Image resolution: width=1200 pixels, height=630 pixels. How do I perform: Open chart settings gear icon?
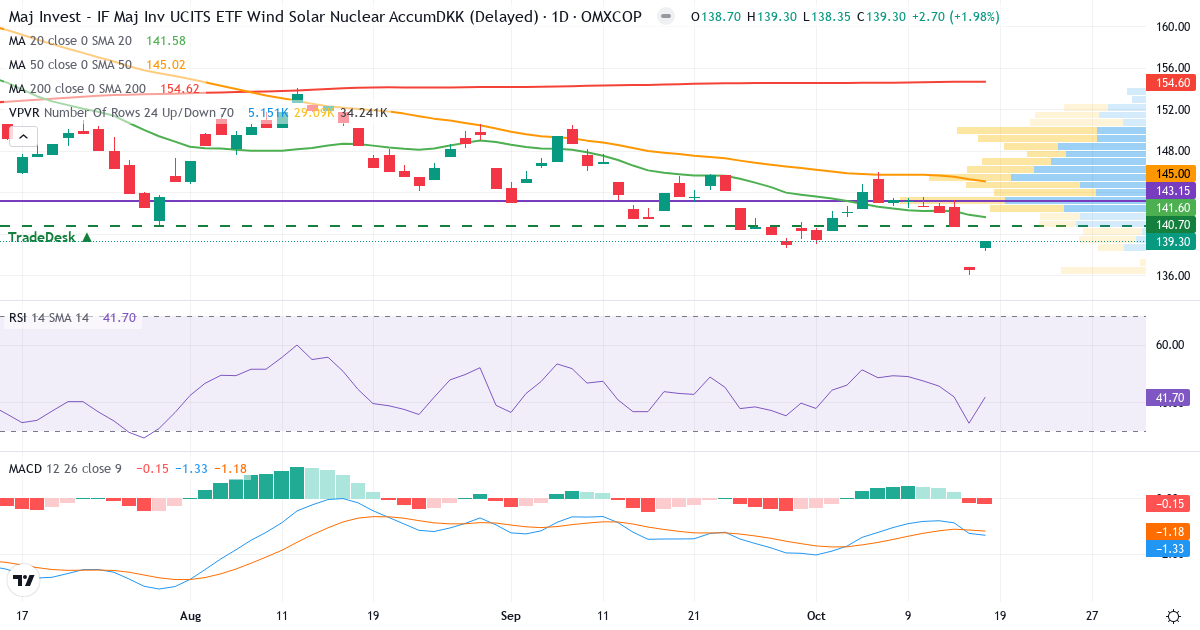[1172, 616]
